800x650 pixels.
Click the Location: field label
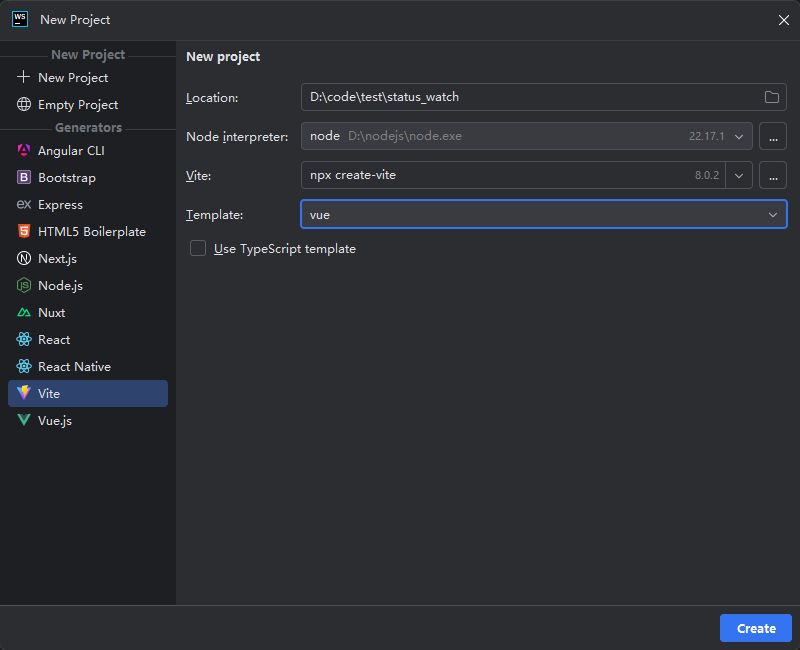(x=212, y=97)
